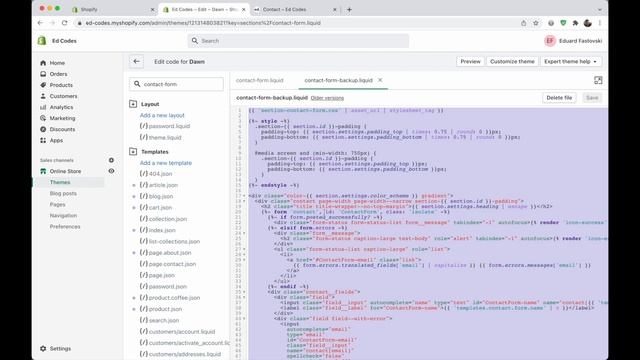The height and width of the screenshot is (360, 640).
Task: Open article.json template file
Action: 159,185
